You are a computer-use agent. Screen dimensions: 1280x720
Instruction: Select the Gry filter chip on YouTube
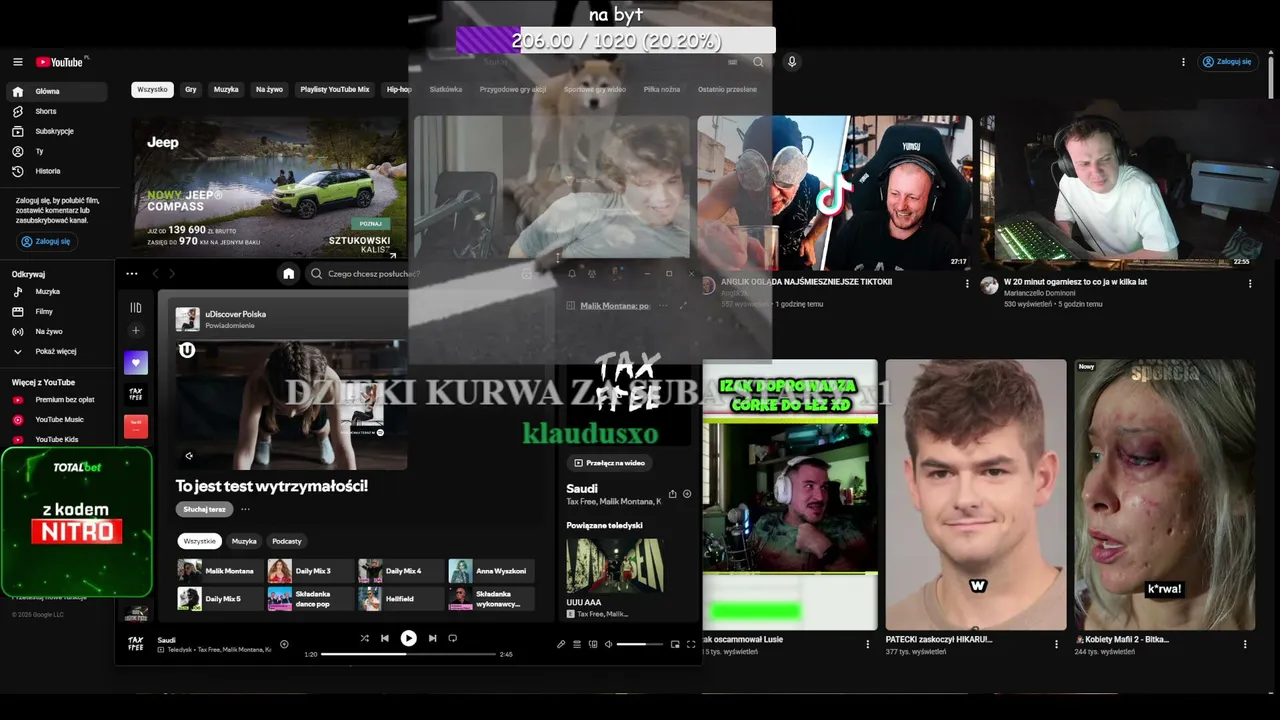[x=191, y=89]
